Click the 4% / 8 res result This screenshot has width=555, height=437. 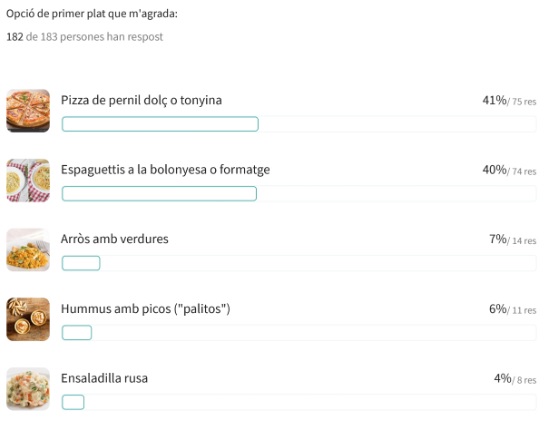click(x=515, y=379)
